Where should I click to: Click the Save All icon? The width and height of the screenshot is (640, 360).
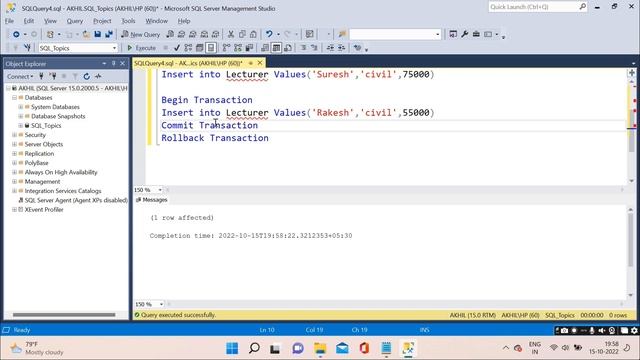click(109, 34)
